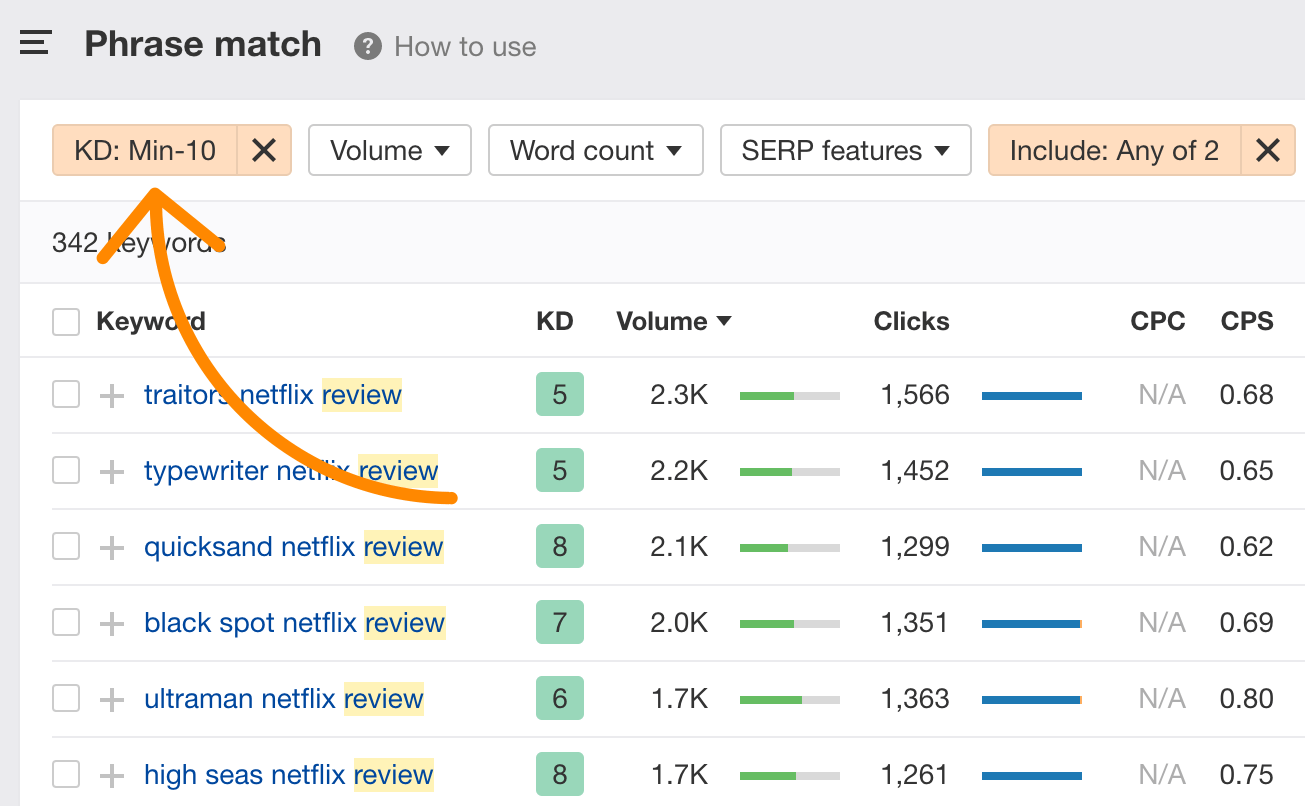The image size is (1305, 806).
Task: Expand black spot netflix review plus icon
Action: point(112,624)
